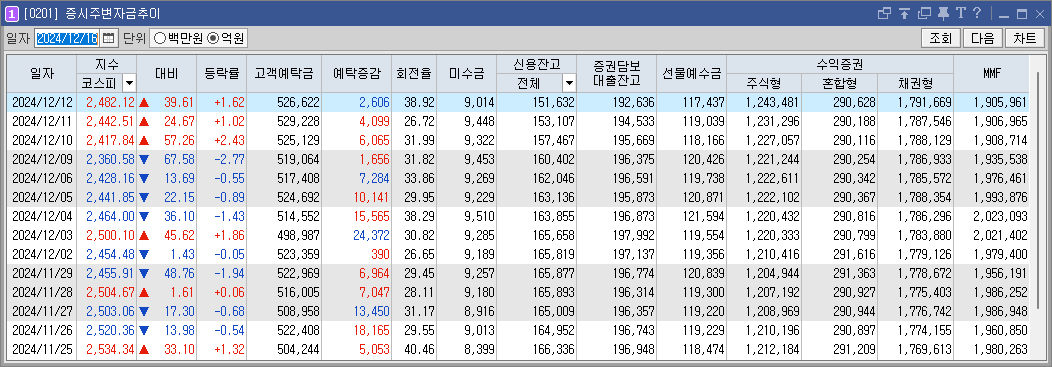Viewport: 1052px width, 367px height.
Task: Click the 증권담보 대출잔고 column header
Action: coord(617,73)
